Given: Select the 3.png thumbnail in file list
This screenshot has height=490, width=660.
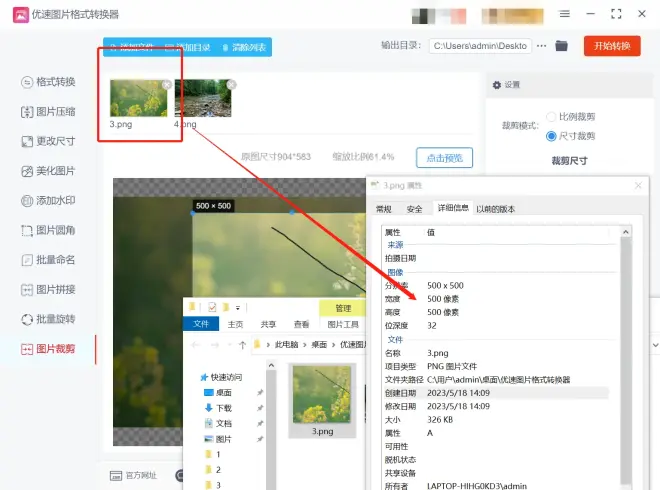Looking at the screenshot, I should coord(138,99).
